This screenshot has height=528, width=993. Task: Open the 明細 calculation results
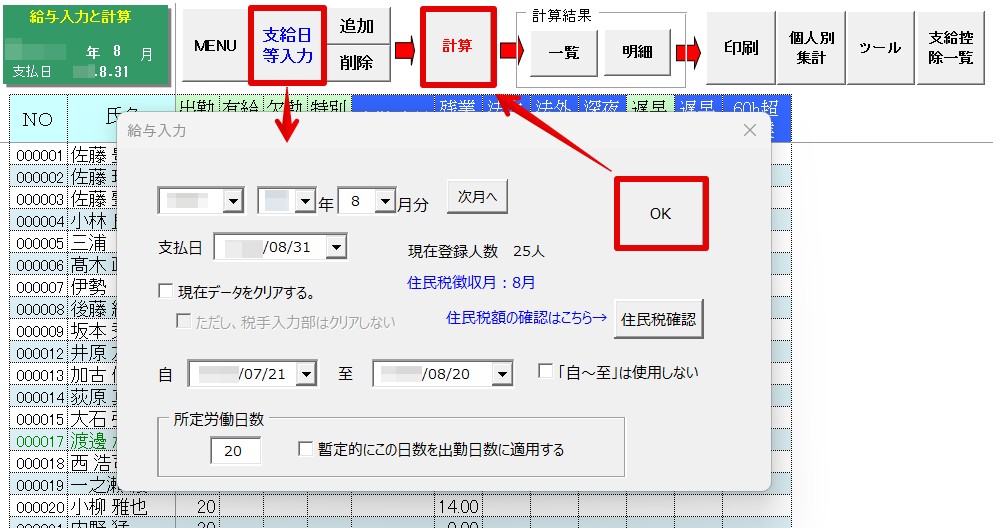[637, 52]
